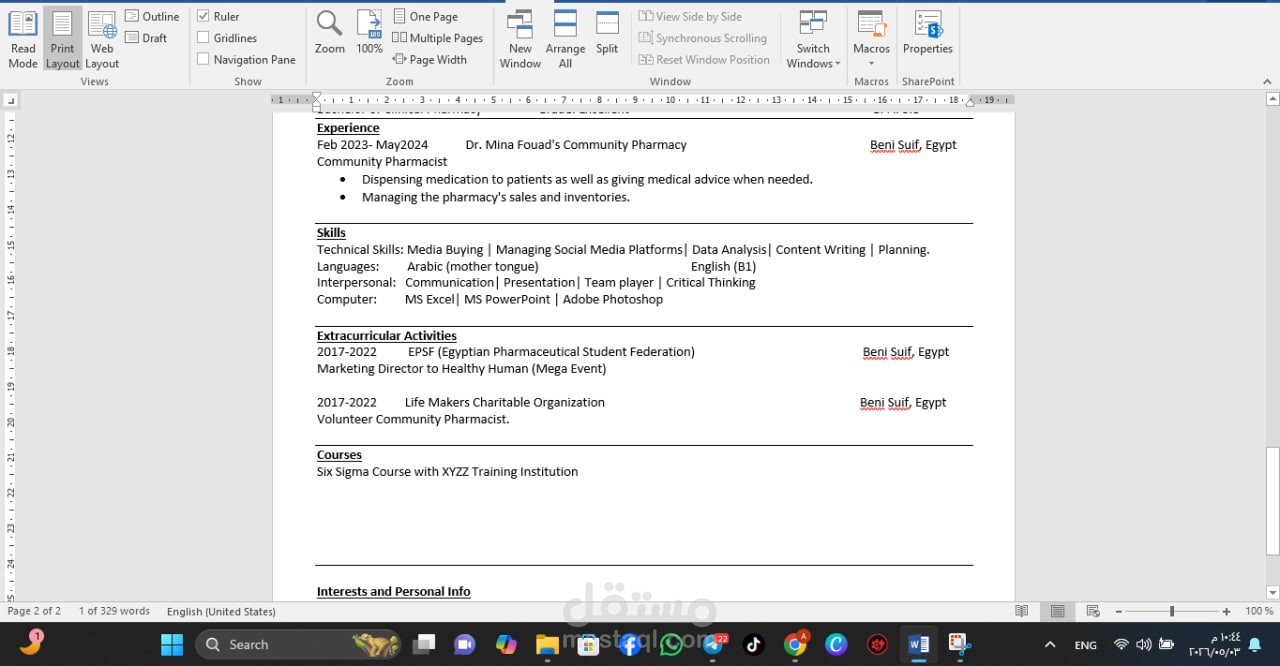Open SharePoint Properties
This screenshot has width=1280, height=666.
pos(928,33)
